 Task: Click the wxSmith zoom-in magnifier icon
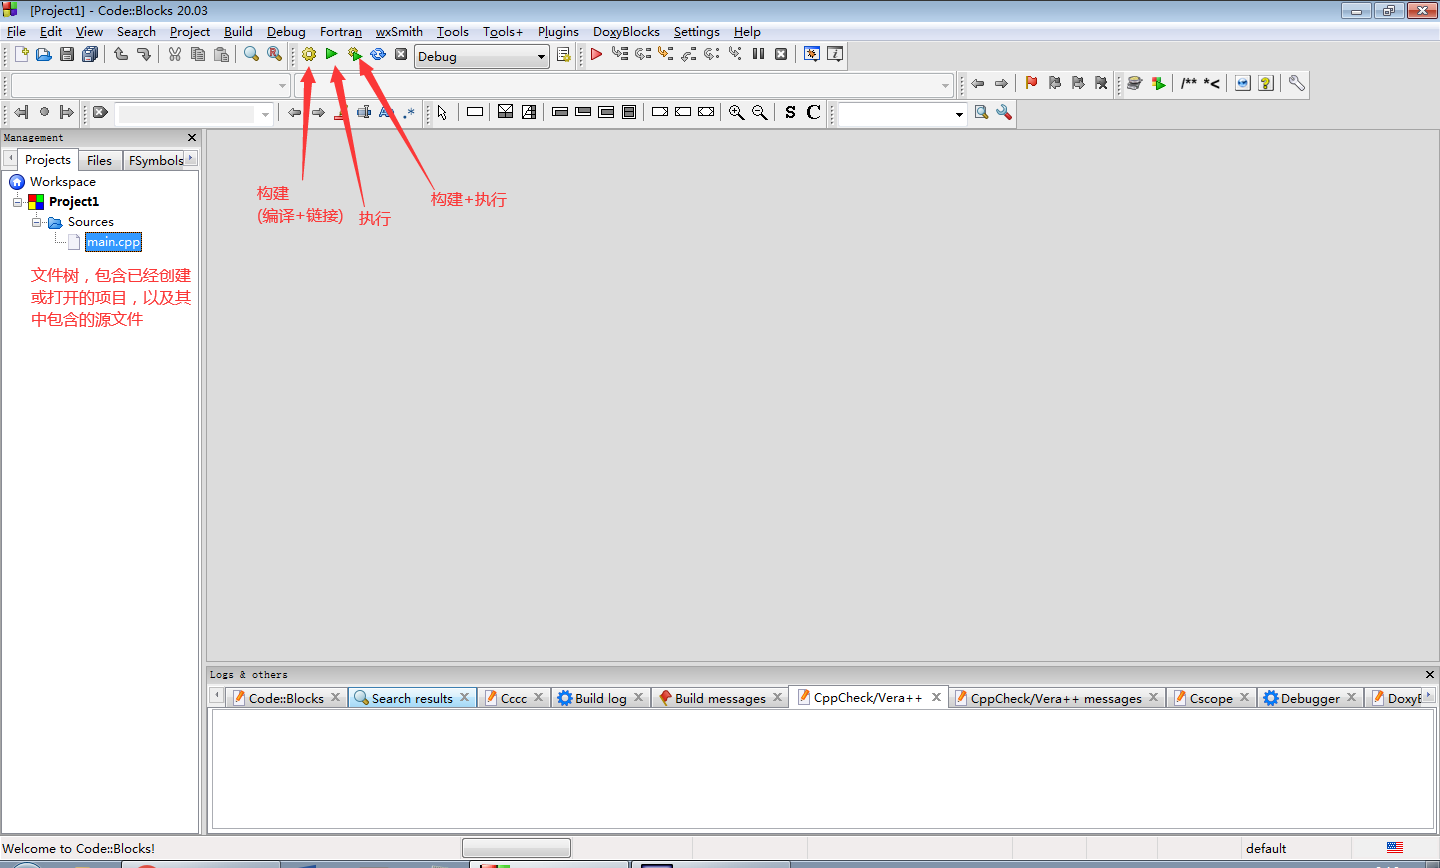[737, 112]
